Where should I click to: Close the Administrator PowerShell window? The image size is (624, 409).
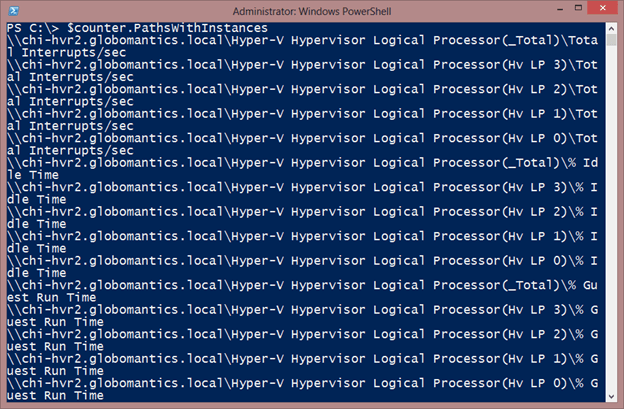(603, 8)
